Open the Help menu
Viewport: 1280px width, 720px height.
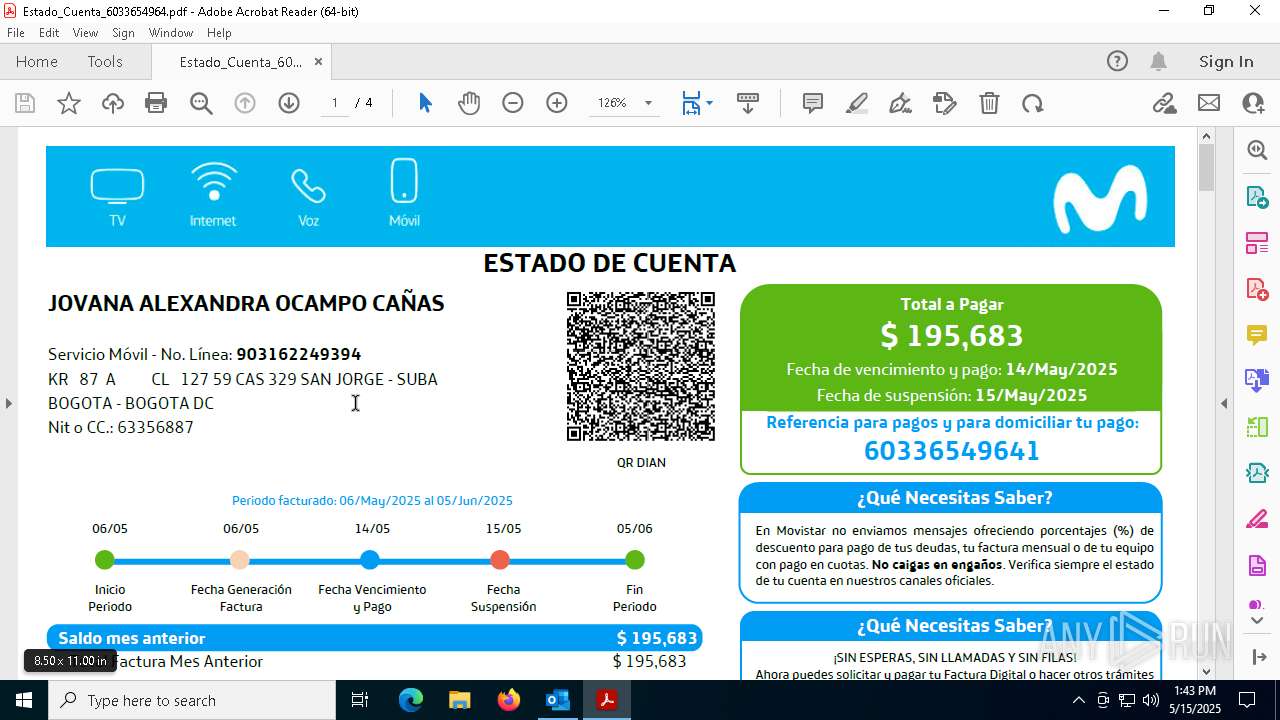pyautogui.click(x=219, y=33)
